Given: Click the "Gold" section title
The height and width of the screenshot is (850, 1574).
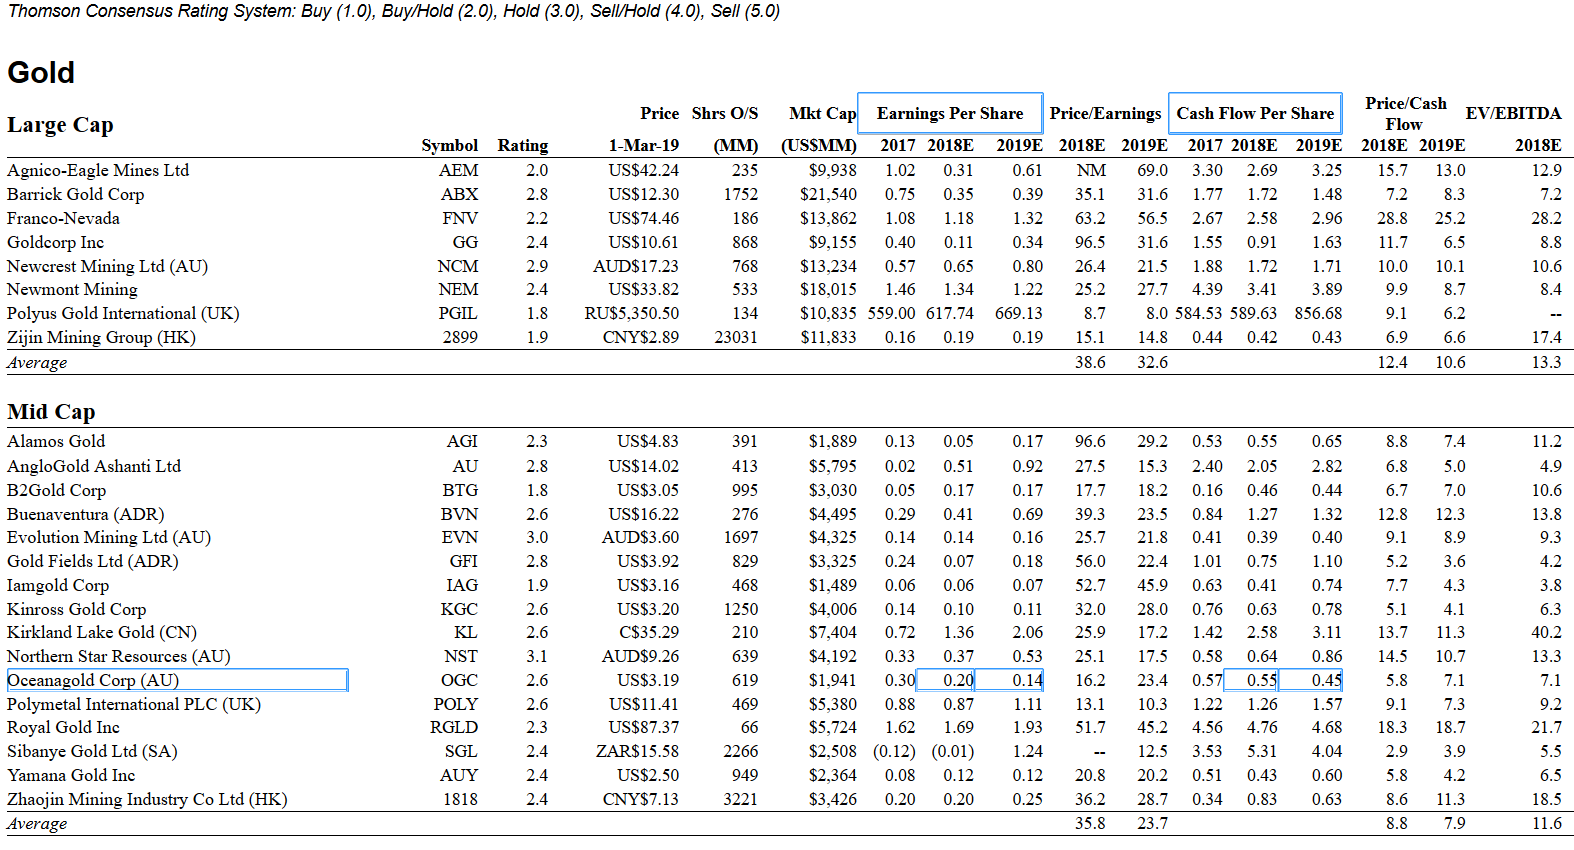Looking at the screenshot, I should tap(41, 72).
